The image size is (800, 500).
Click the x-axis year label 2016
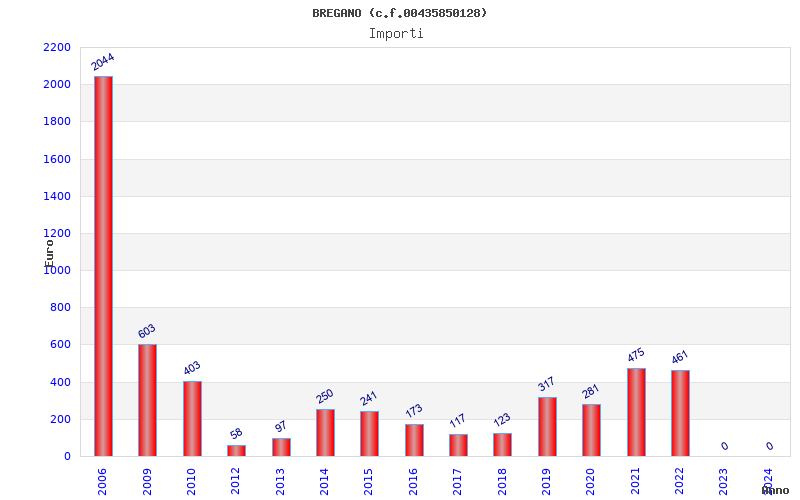pos(413,482)
